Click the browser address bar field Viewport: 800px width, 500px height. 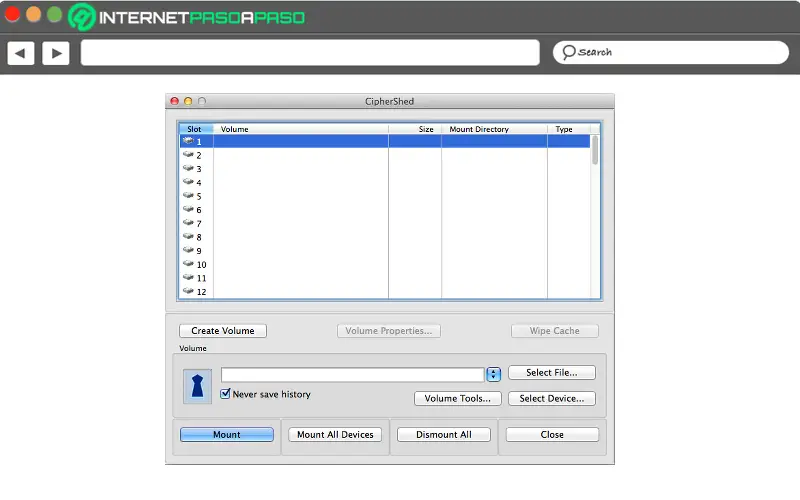(x=310, y=53)
